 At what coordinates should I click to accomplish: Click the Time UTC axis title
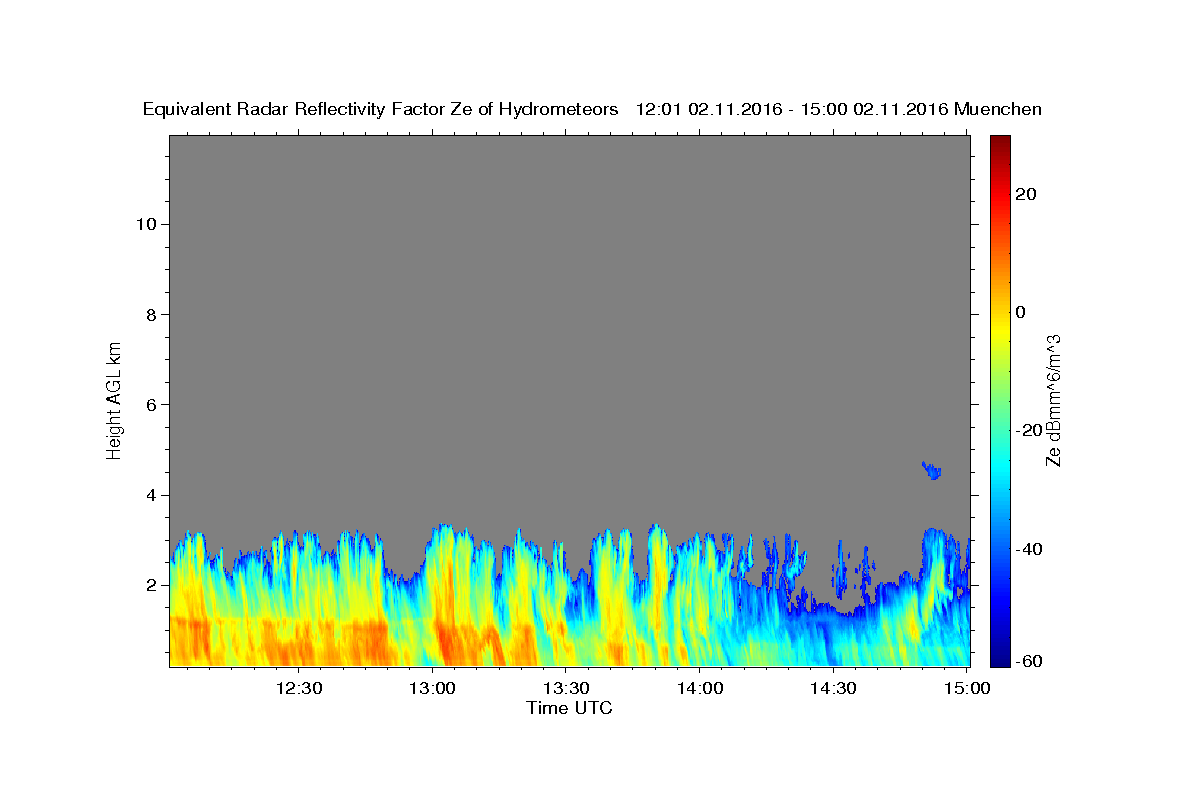(x=569, y=708)
